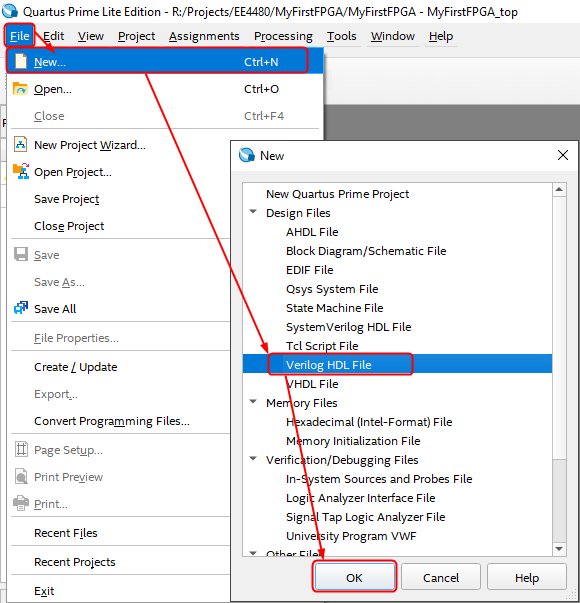Click the Quartus icon in New dialog
Screen dimensions: 580x603
tap(247, 155)
